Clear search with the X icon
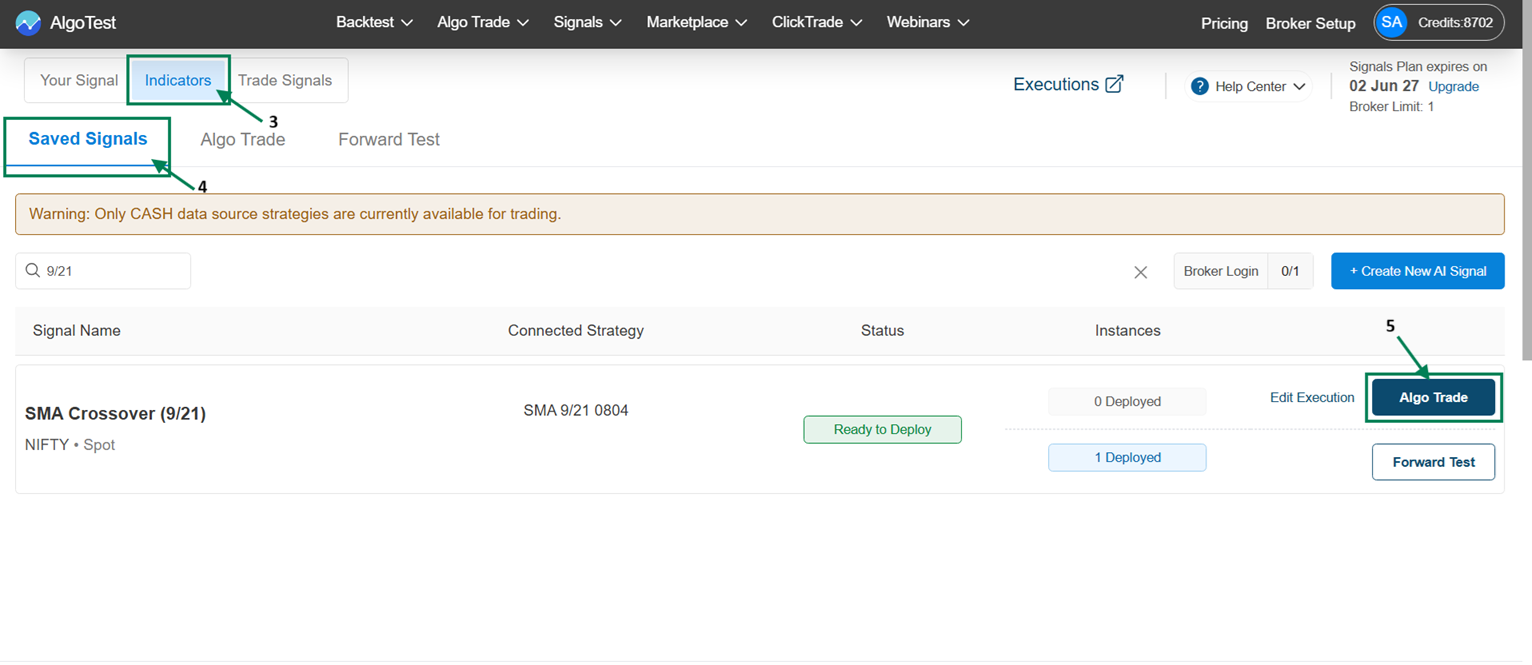Image resolution: width=1532 pixels, height=665 pixels. coord(1140,272)
